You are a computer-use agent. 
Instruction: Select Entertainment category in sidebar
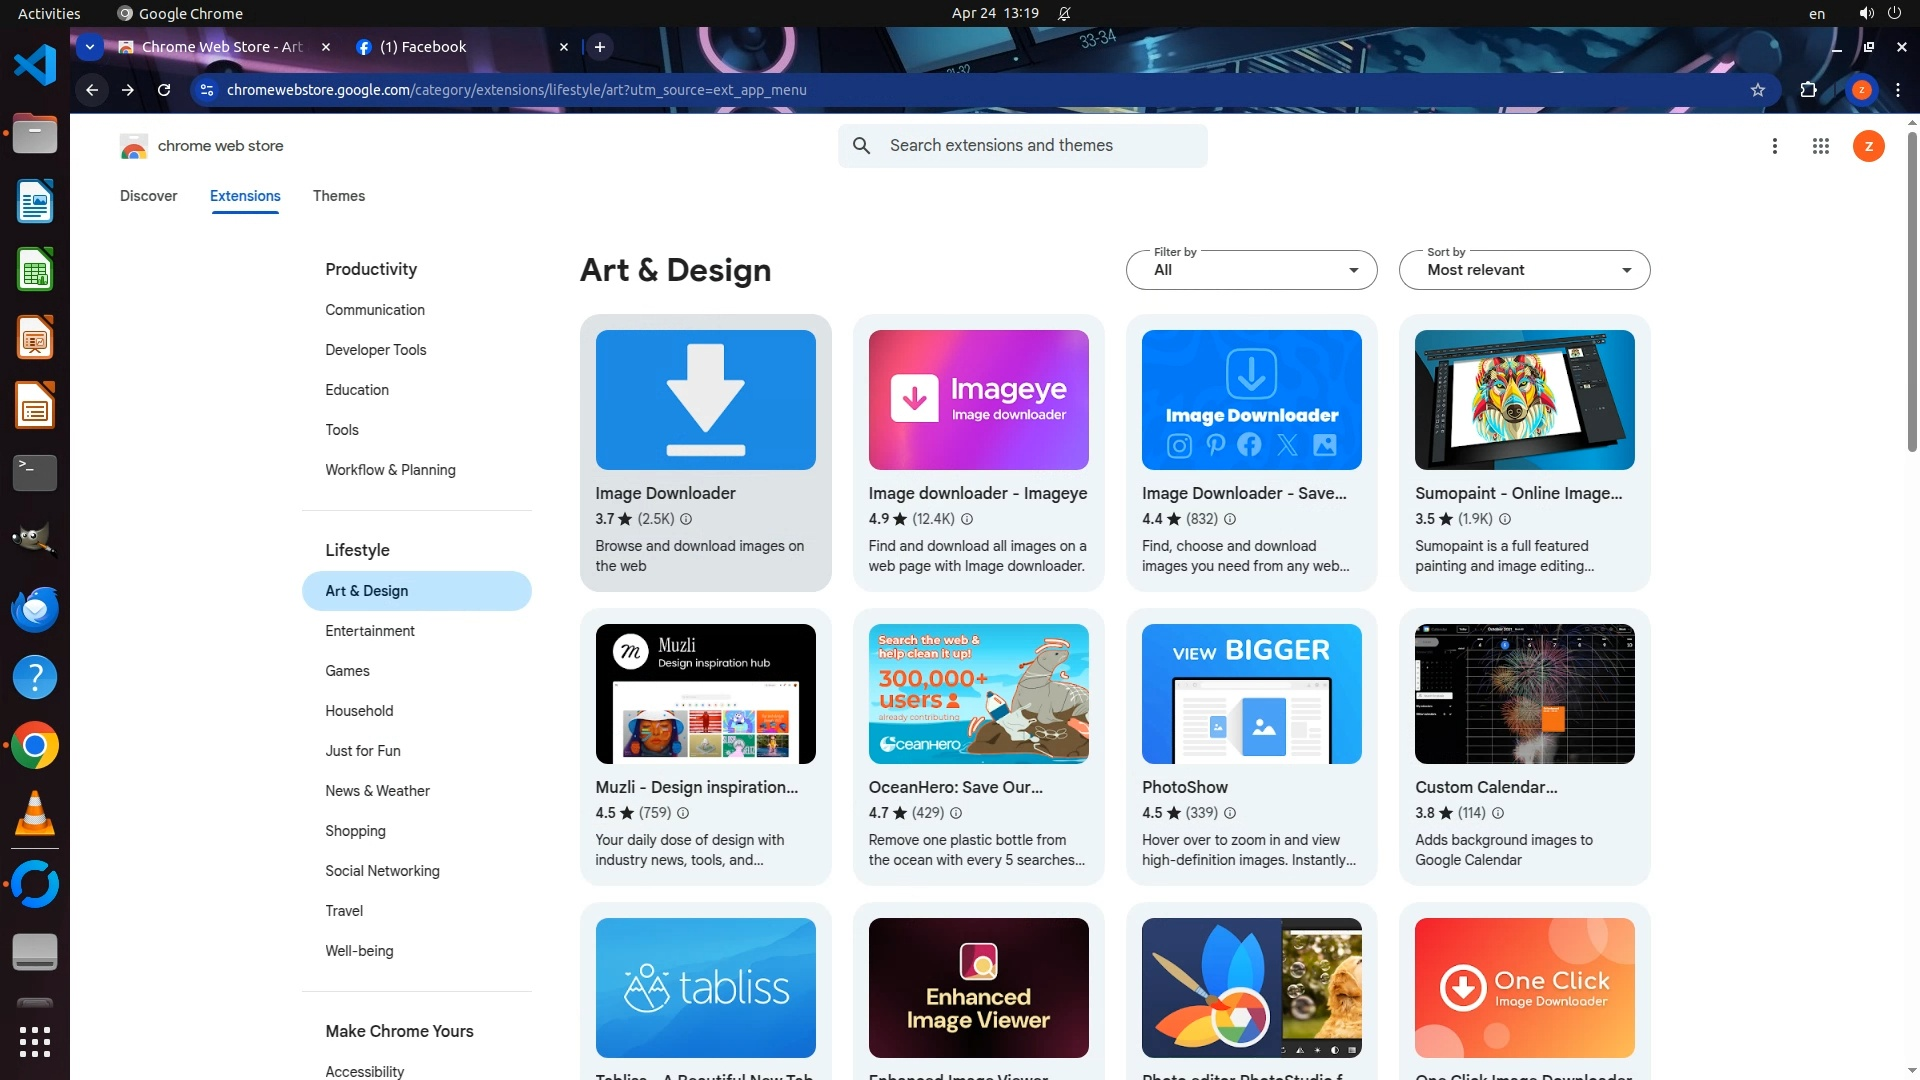tap(370, 631)
